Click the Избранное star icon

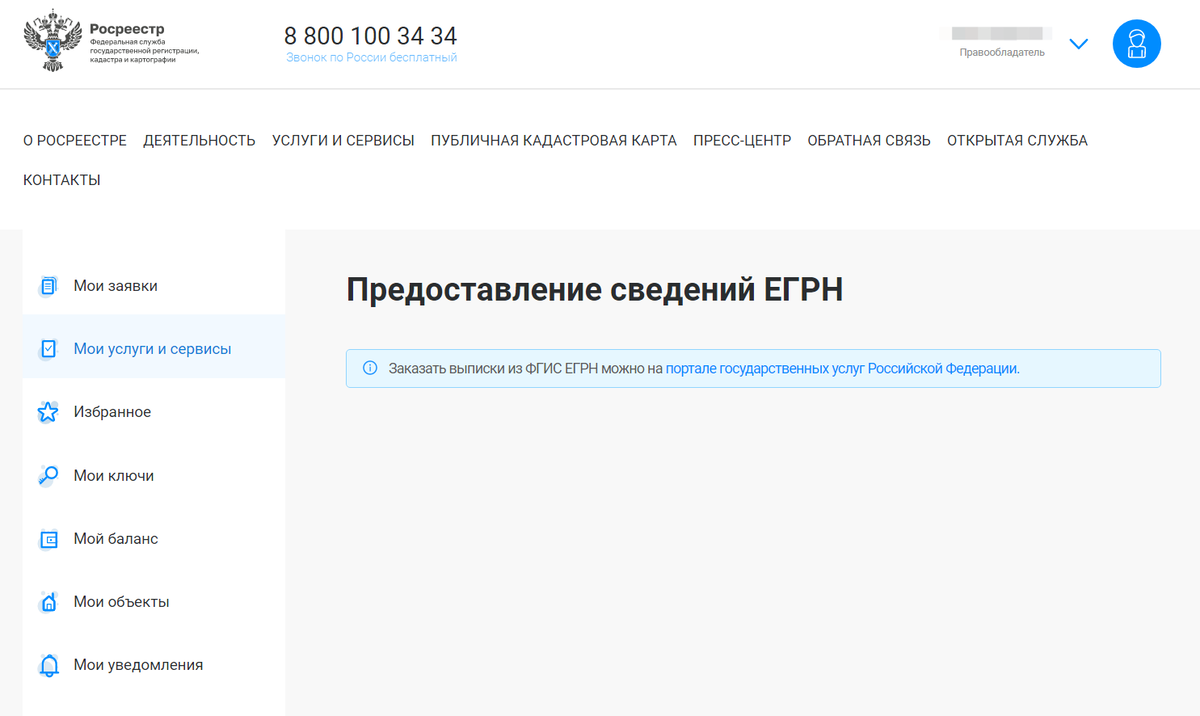point(48,412)
